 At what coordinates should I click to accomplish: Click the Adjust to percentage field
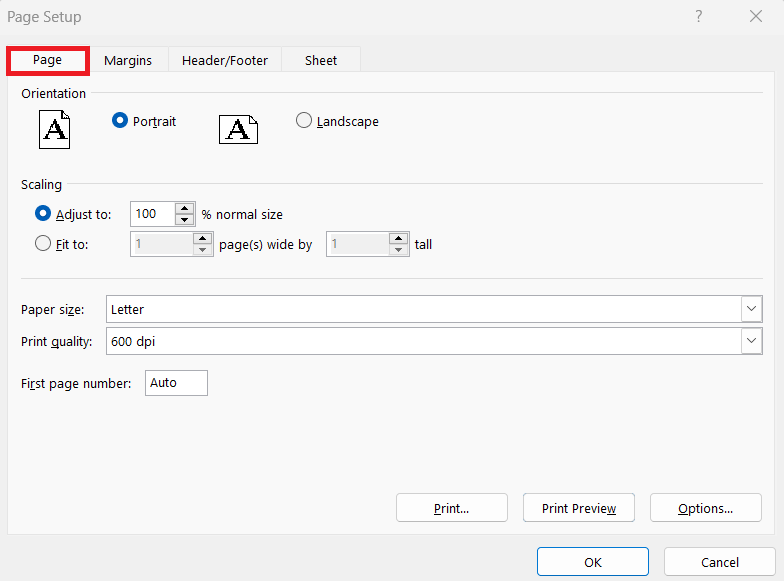tap(153, 214)
